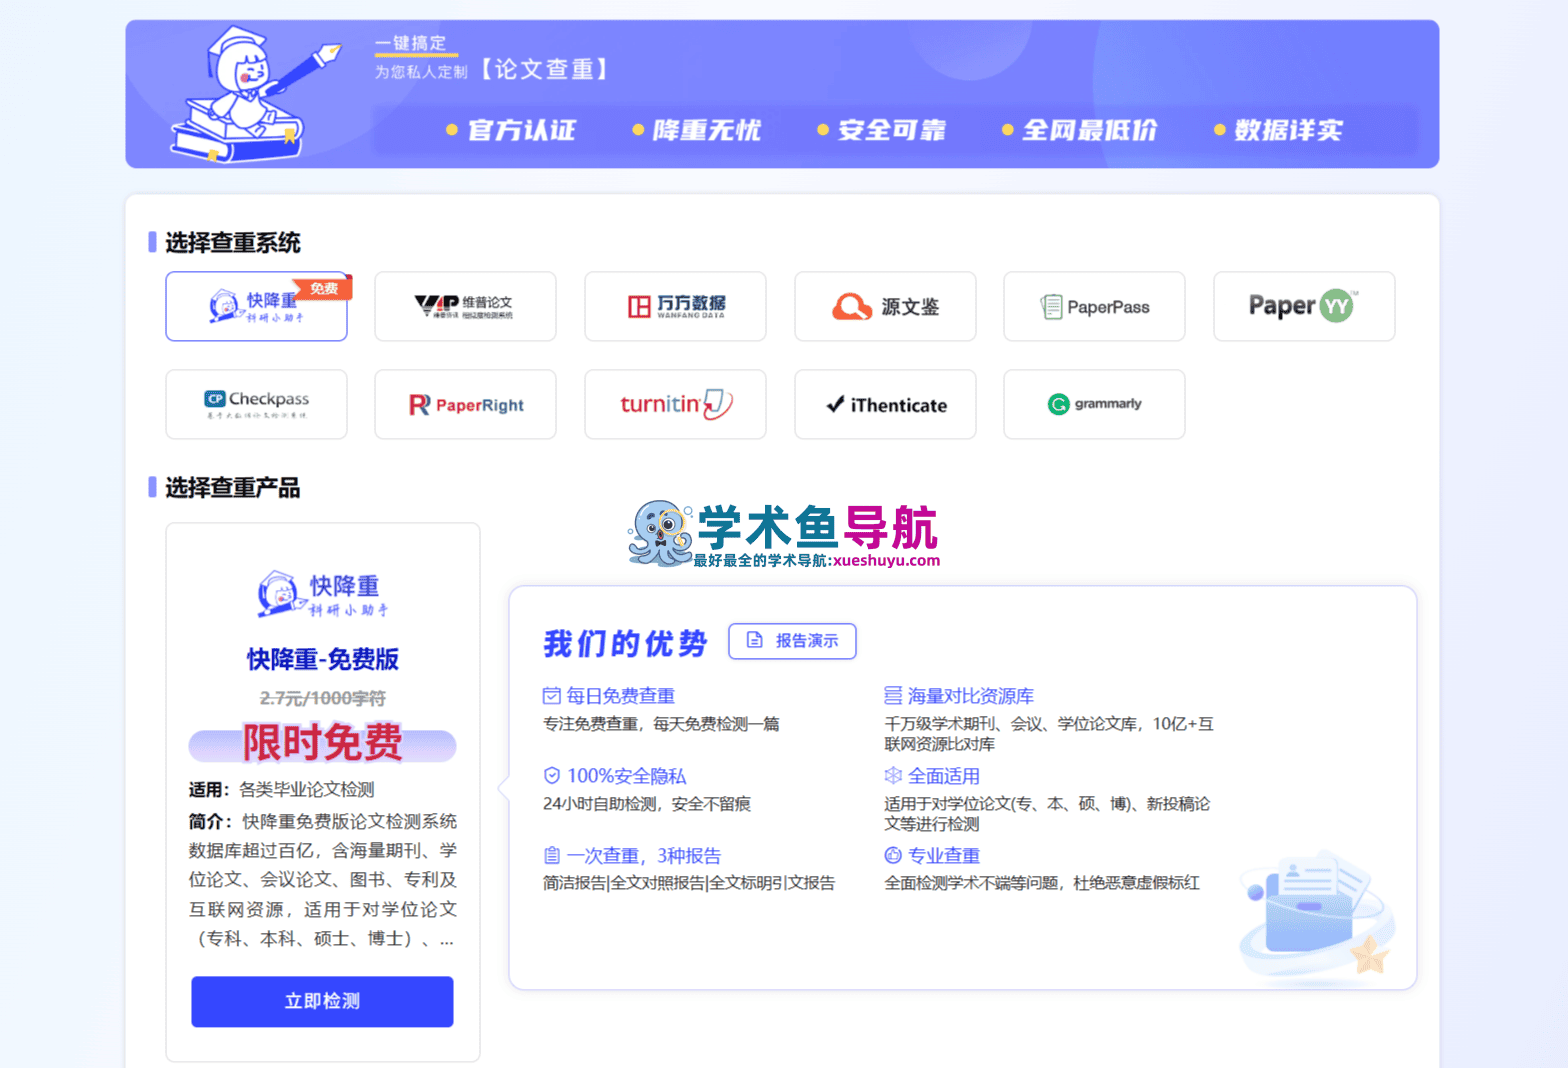The image size is (1568, 1068).
Task: Click the 立即检测 button
Action: 322,1001
